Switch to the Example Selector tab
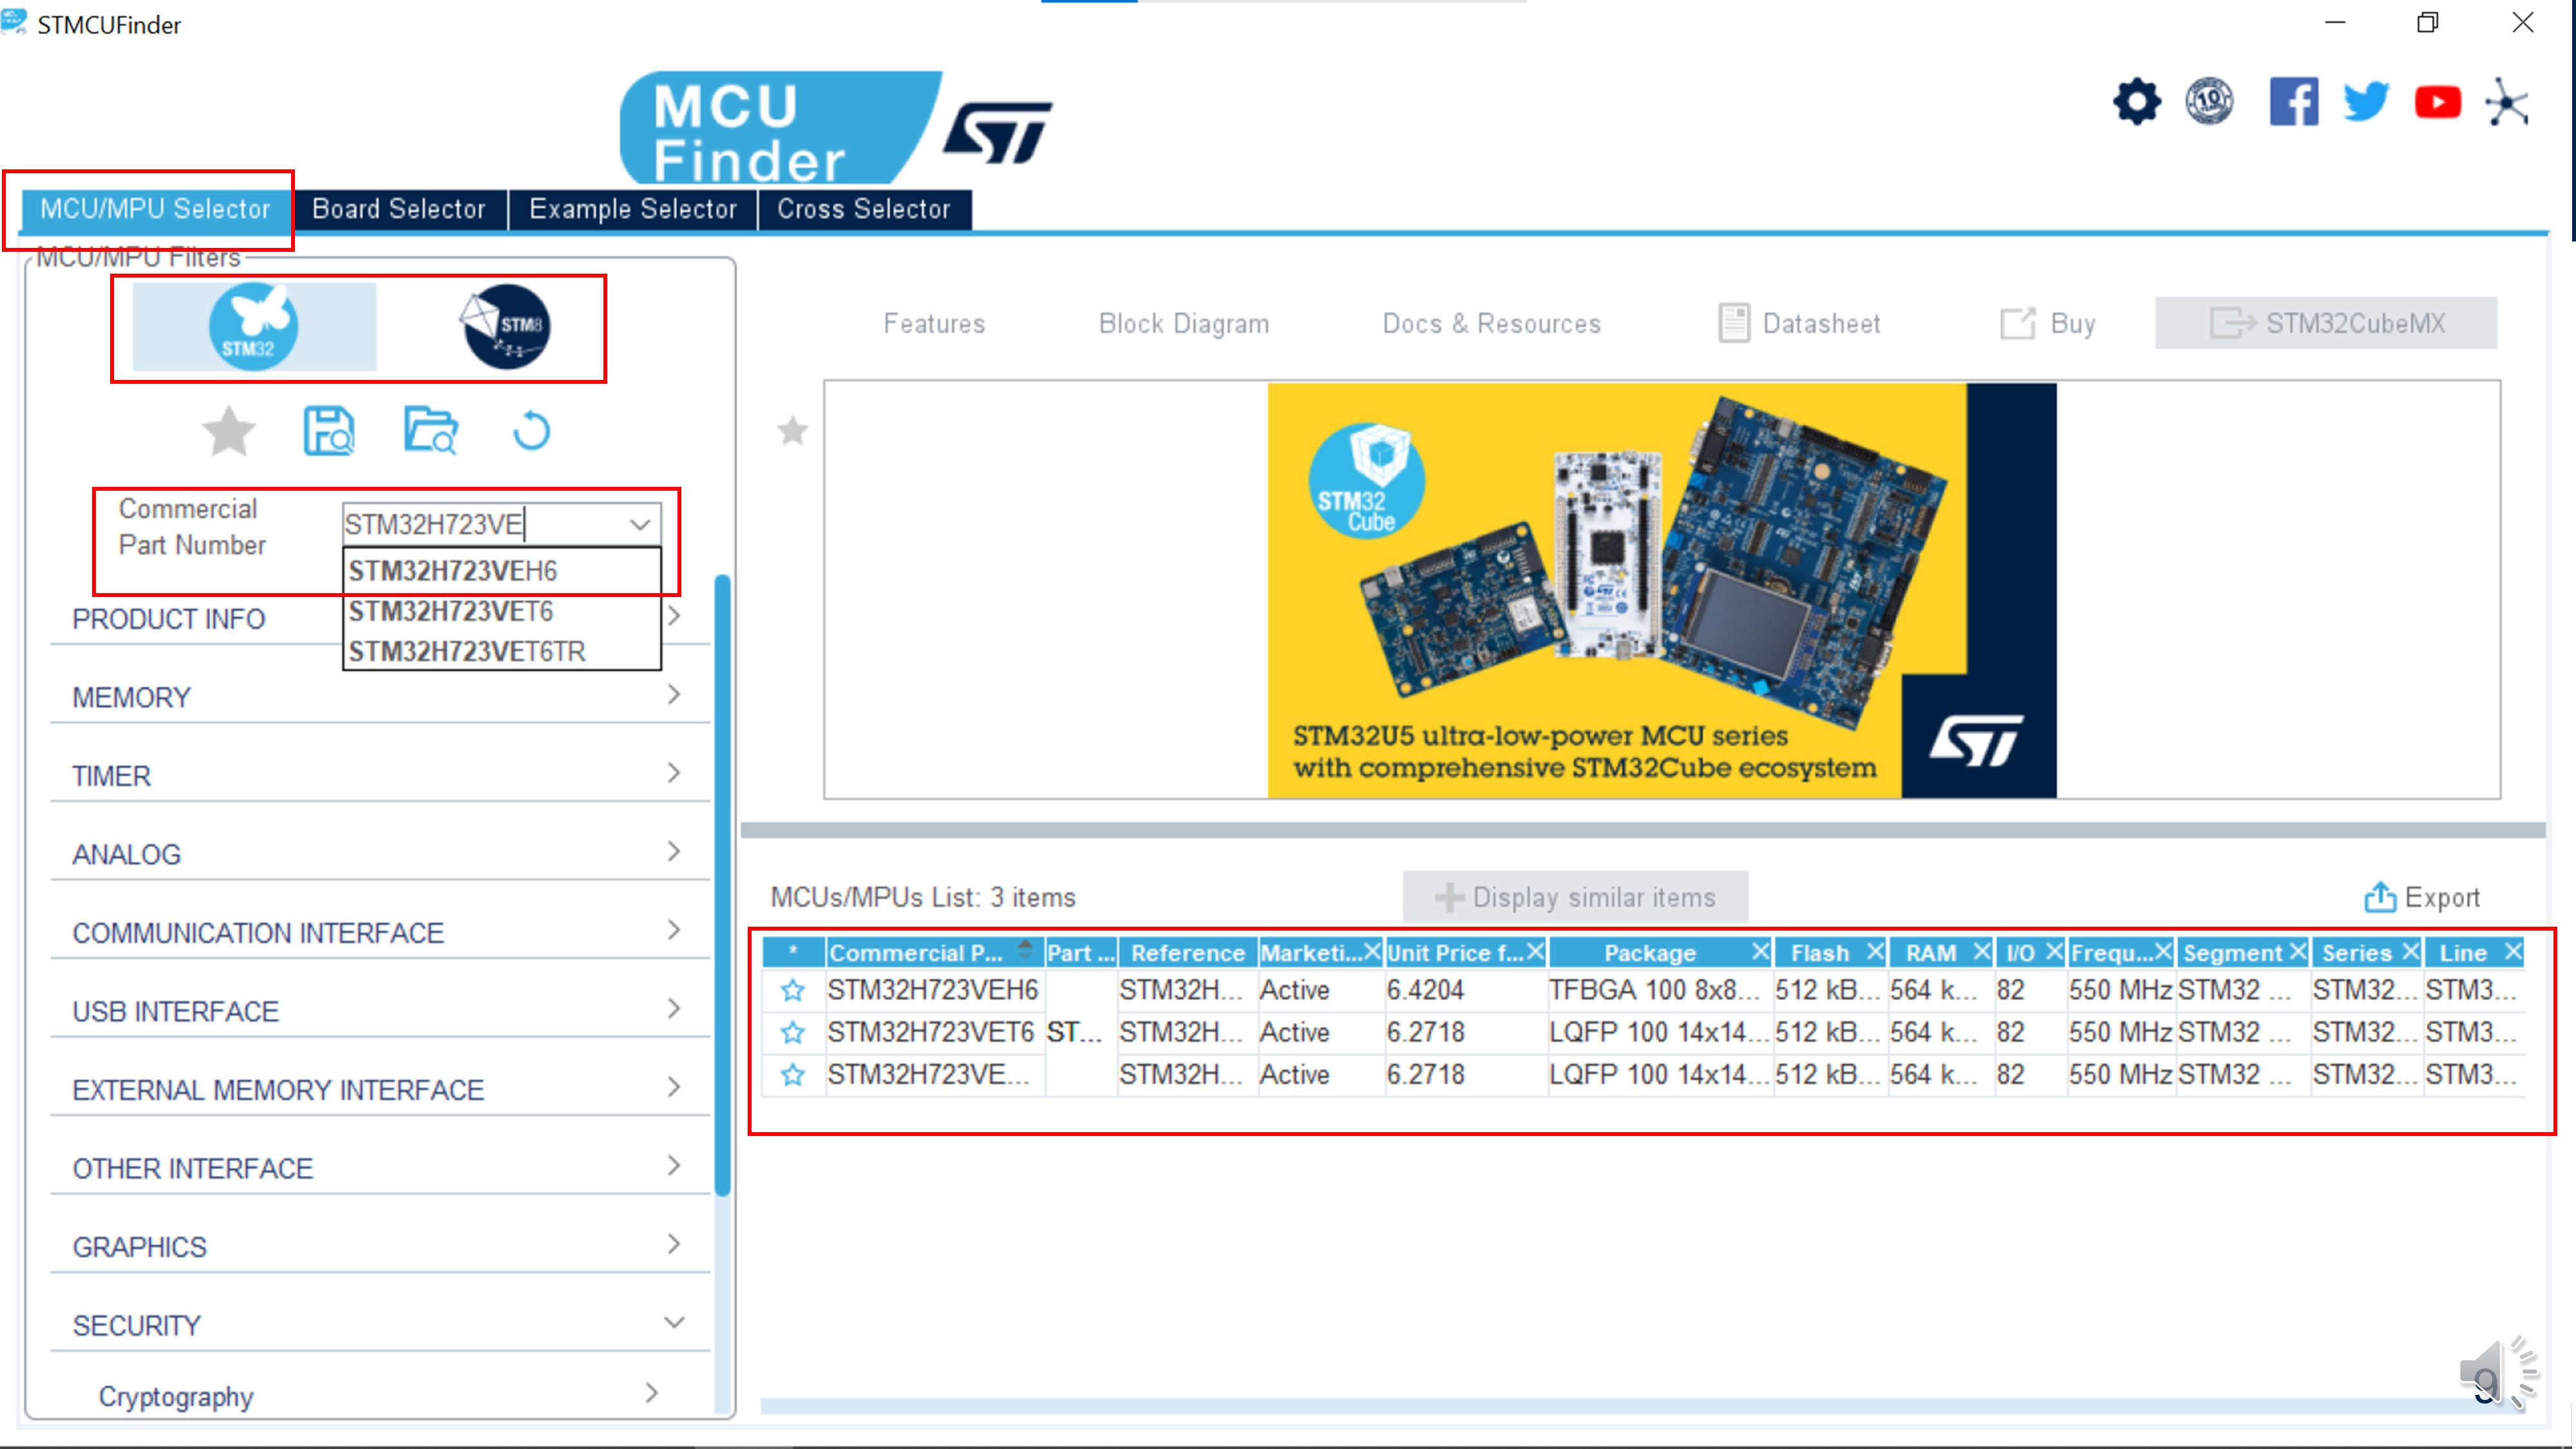The height and width of the screenshot is (1449, 2576). 633,209
